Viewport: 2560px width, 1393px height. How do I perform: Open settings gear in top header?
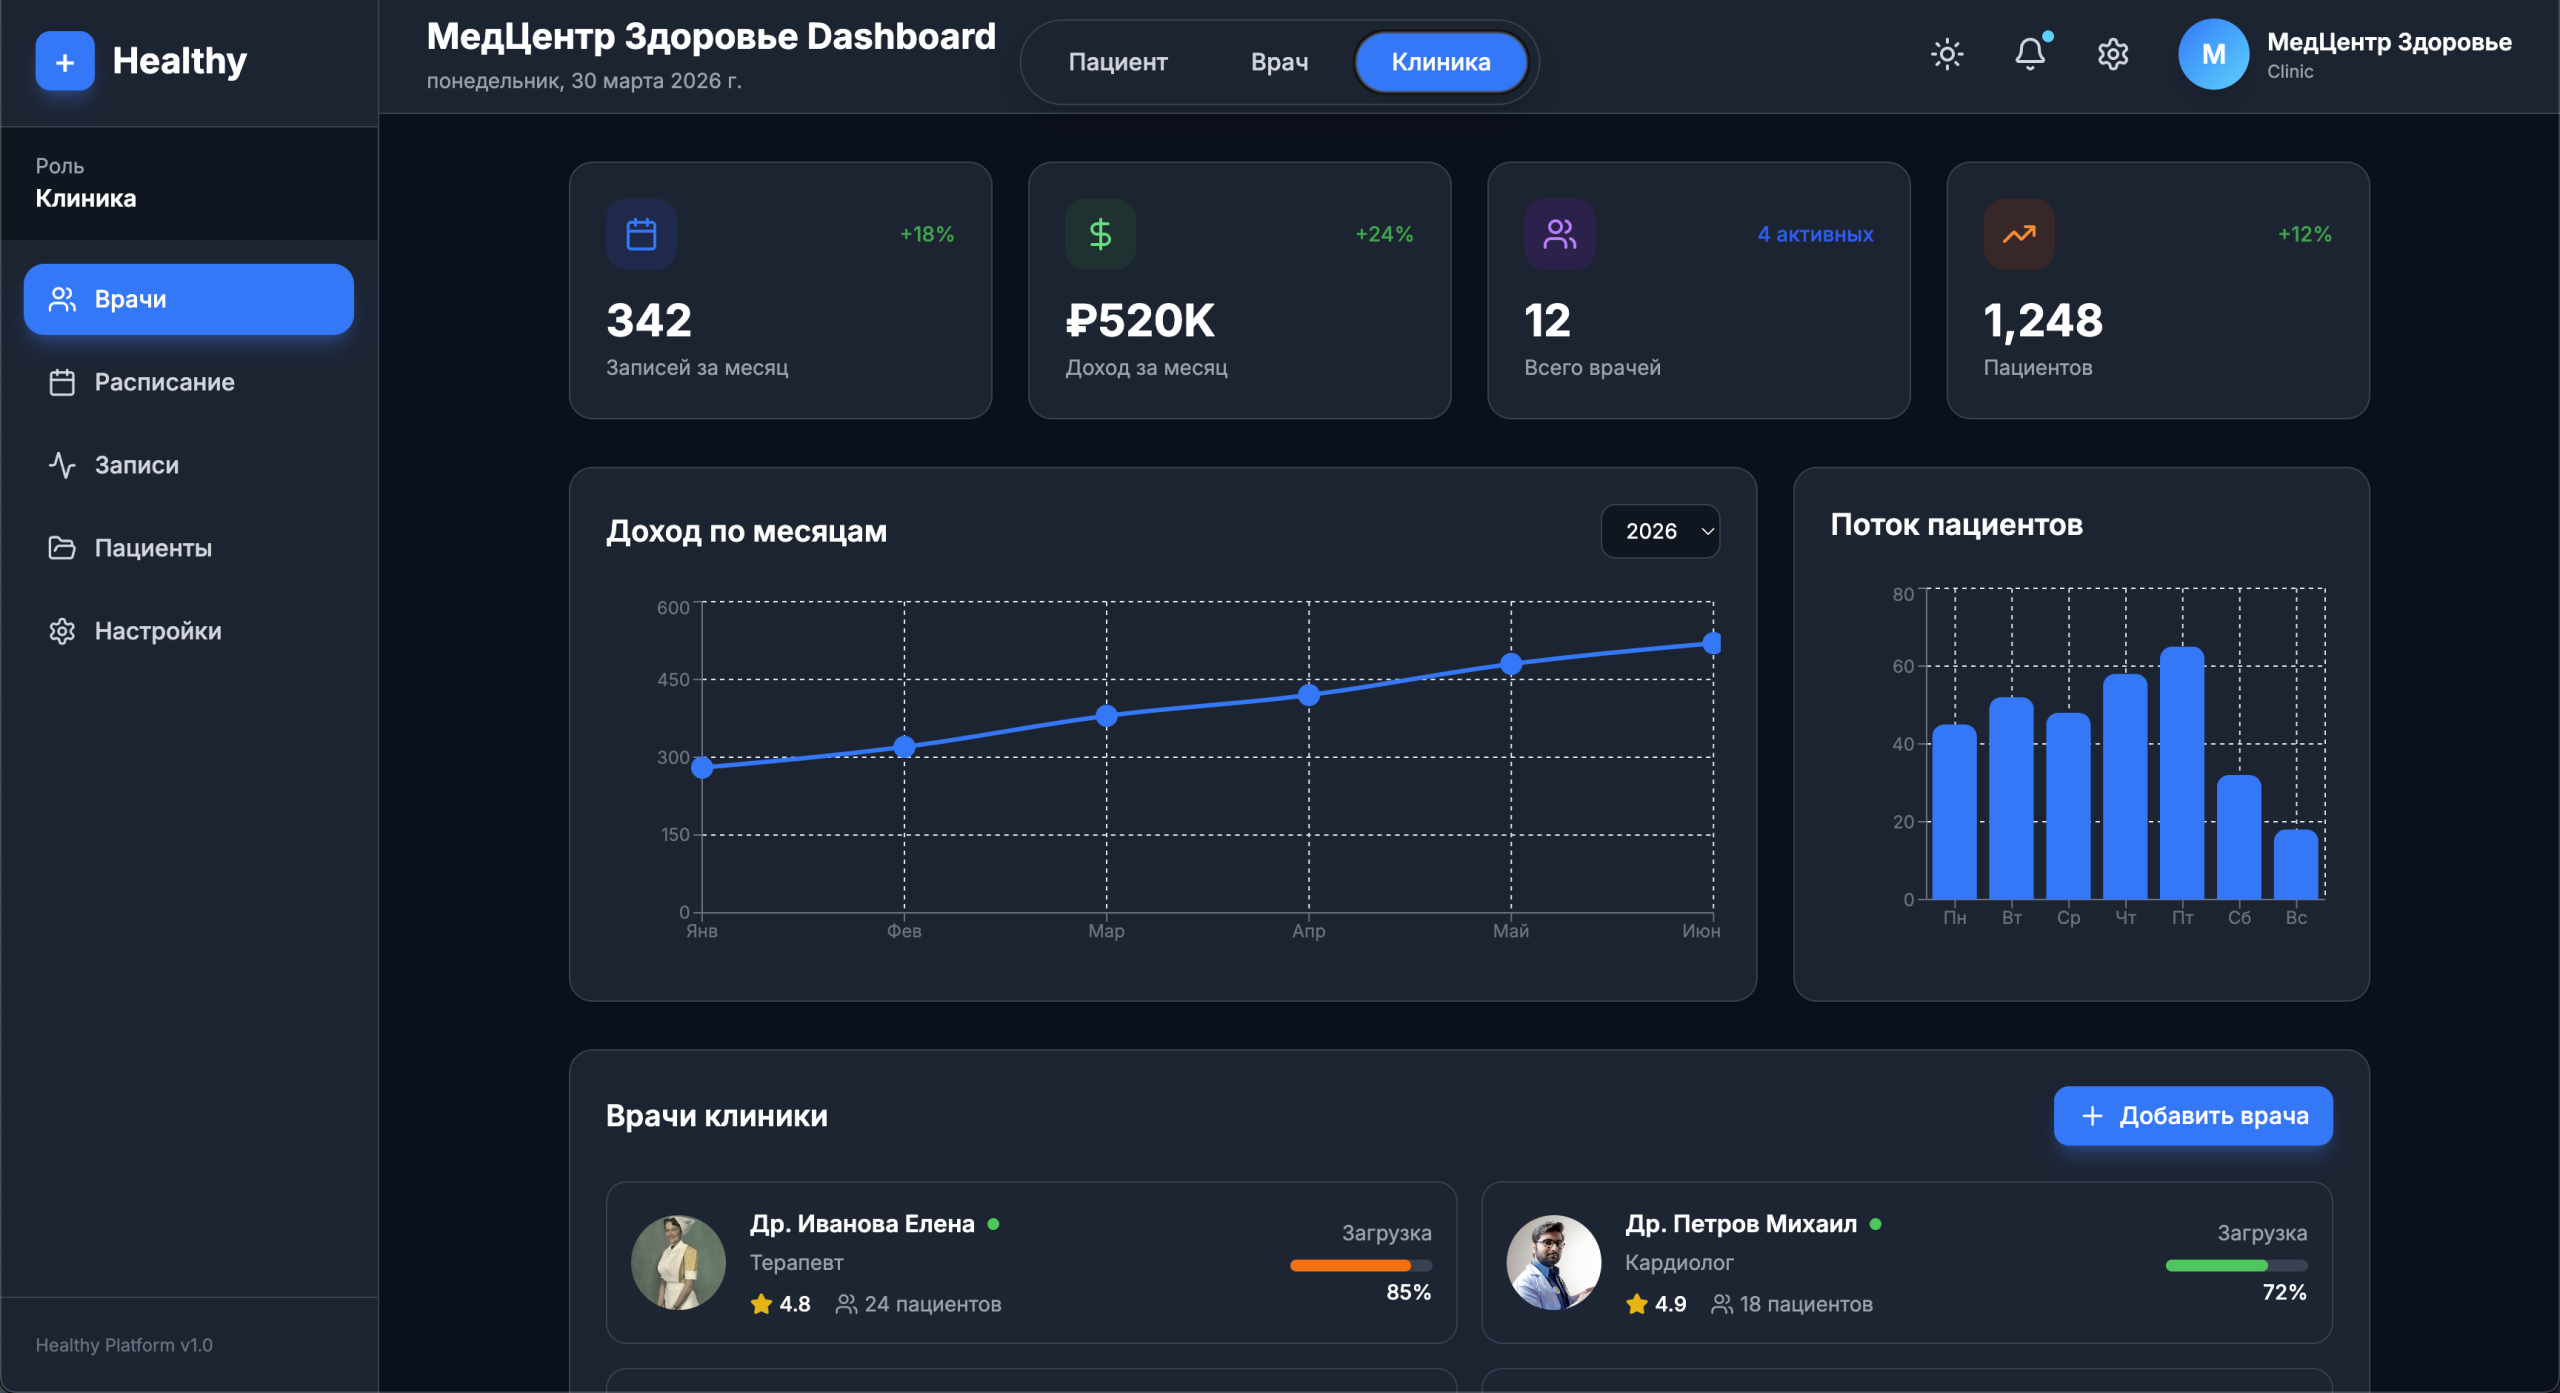click(2112, 54)
